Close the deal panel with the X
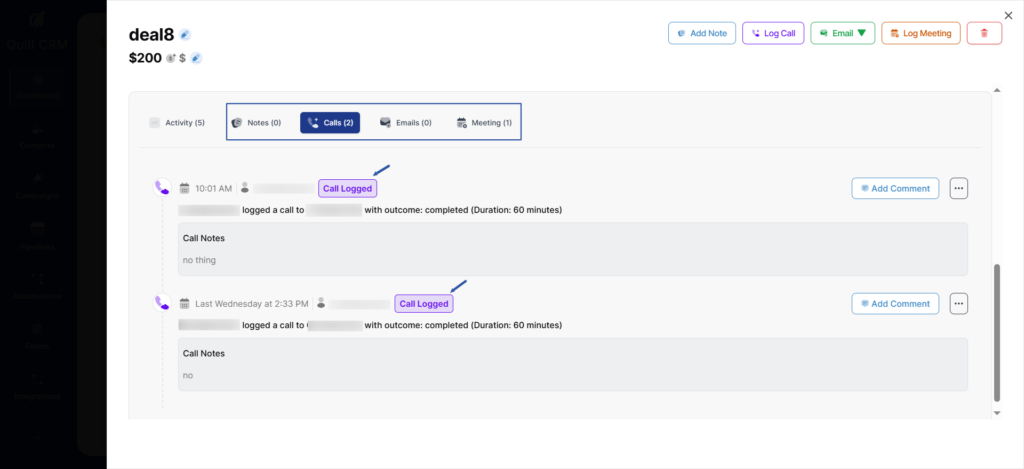Image resolution: width=1024 pixels, height=469 pixels. (1008, 14)
